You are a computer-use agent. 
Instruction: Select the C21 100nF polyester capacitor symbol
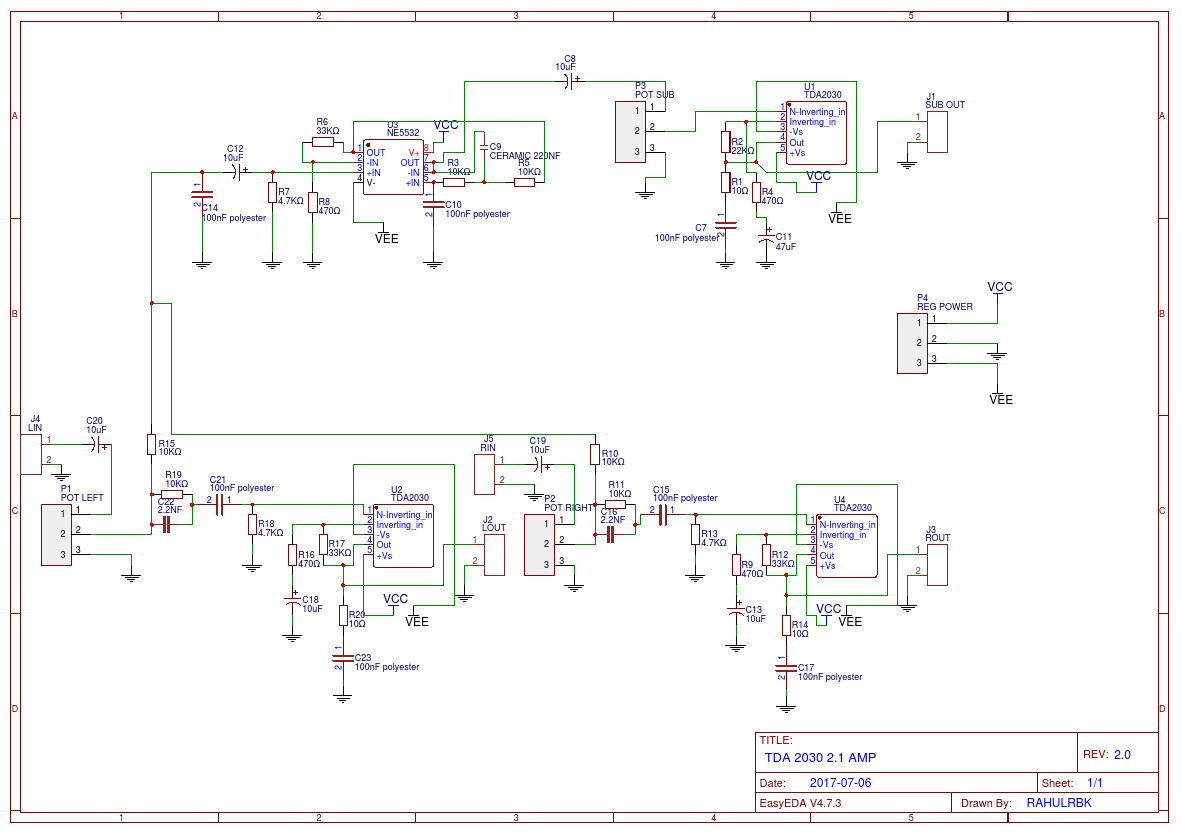pos(219,505)
